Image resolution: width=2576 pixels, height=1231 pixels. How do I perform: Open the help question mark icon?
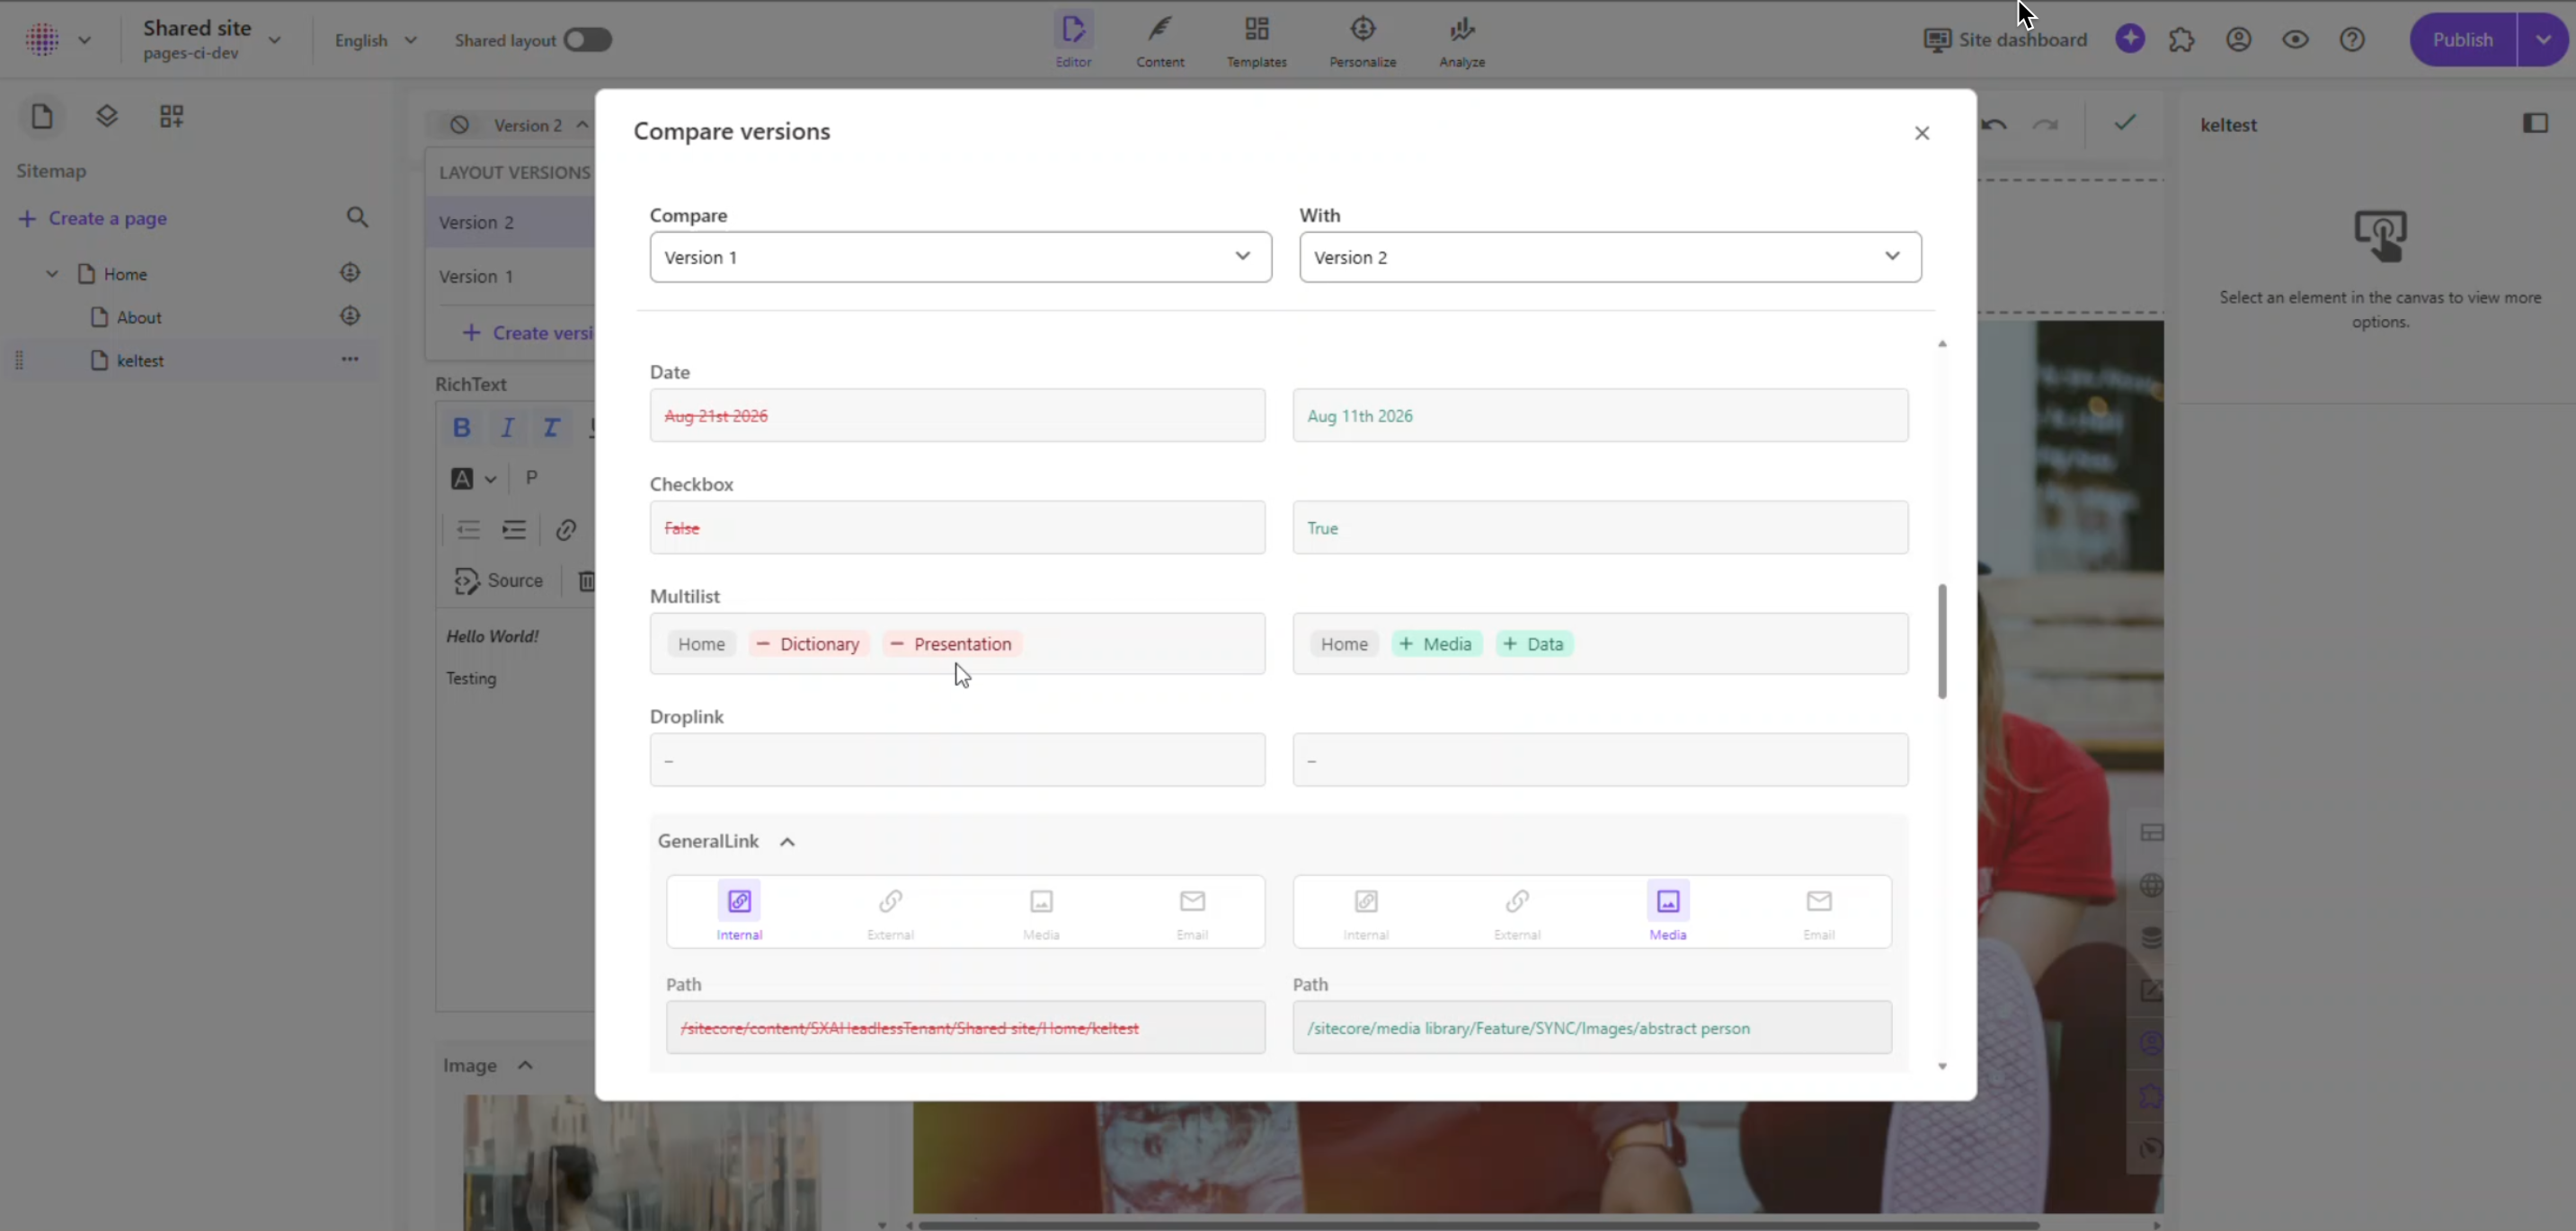click(2352, 40)
